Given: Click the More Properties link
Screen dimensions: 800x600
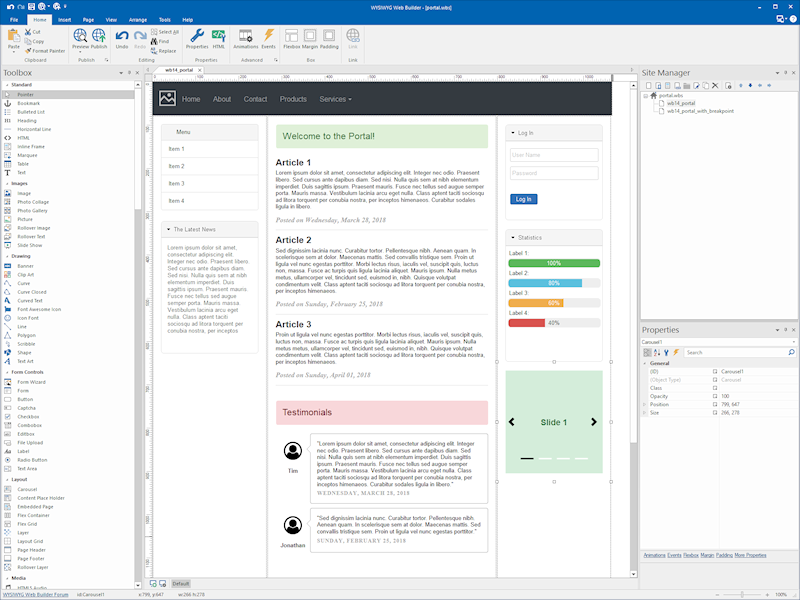Looking at the screenshot, I should pyautogui.click(x=751, y=554).
